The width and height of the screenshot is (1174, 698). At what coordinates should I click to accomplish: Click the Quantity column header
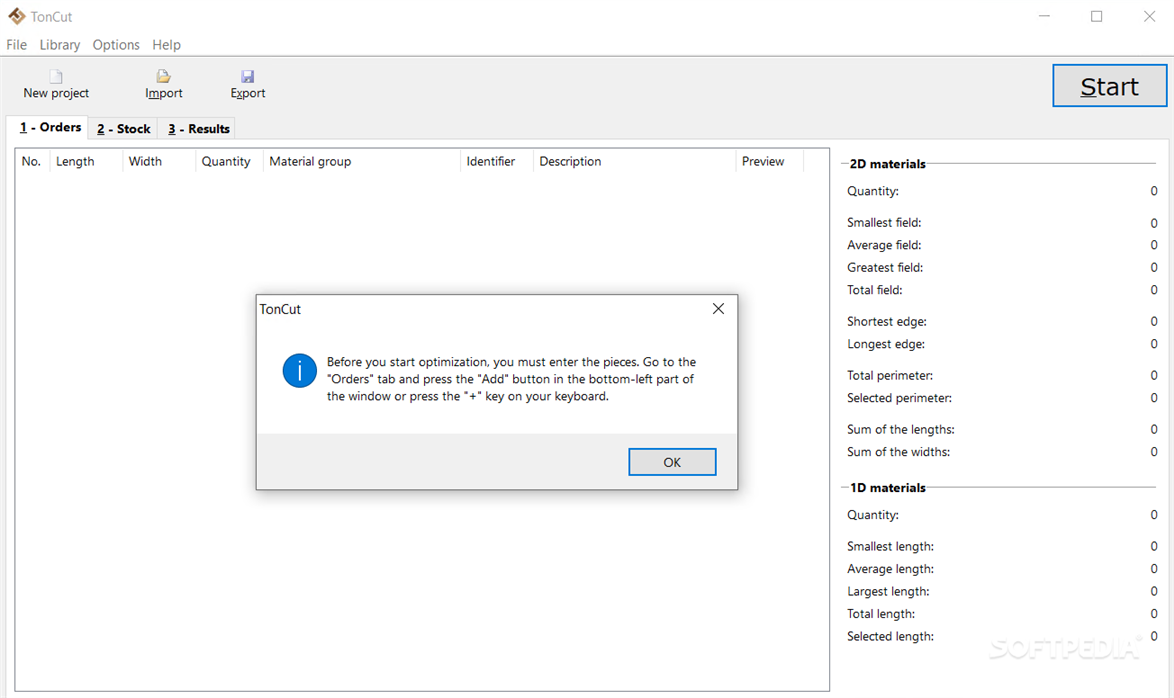click(x=229, y=161)
